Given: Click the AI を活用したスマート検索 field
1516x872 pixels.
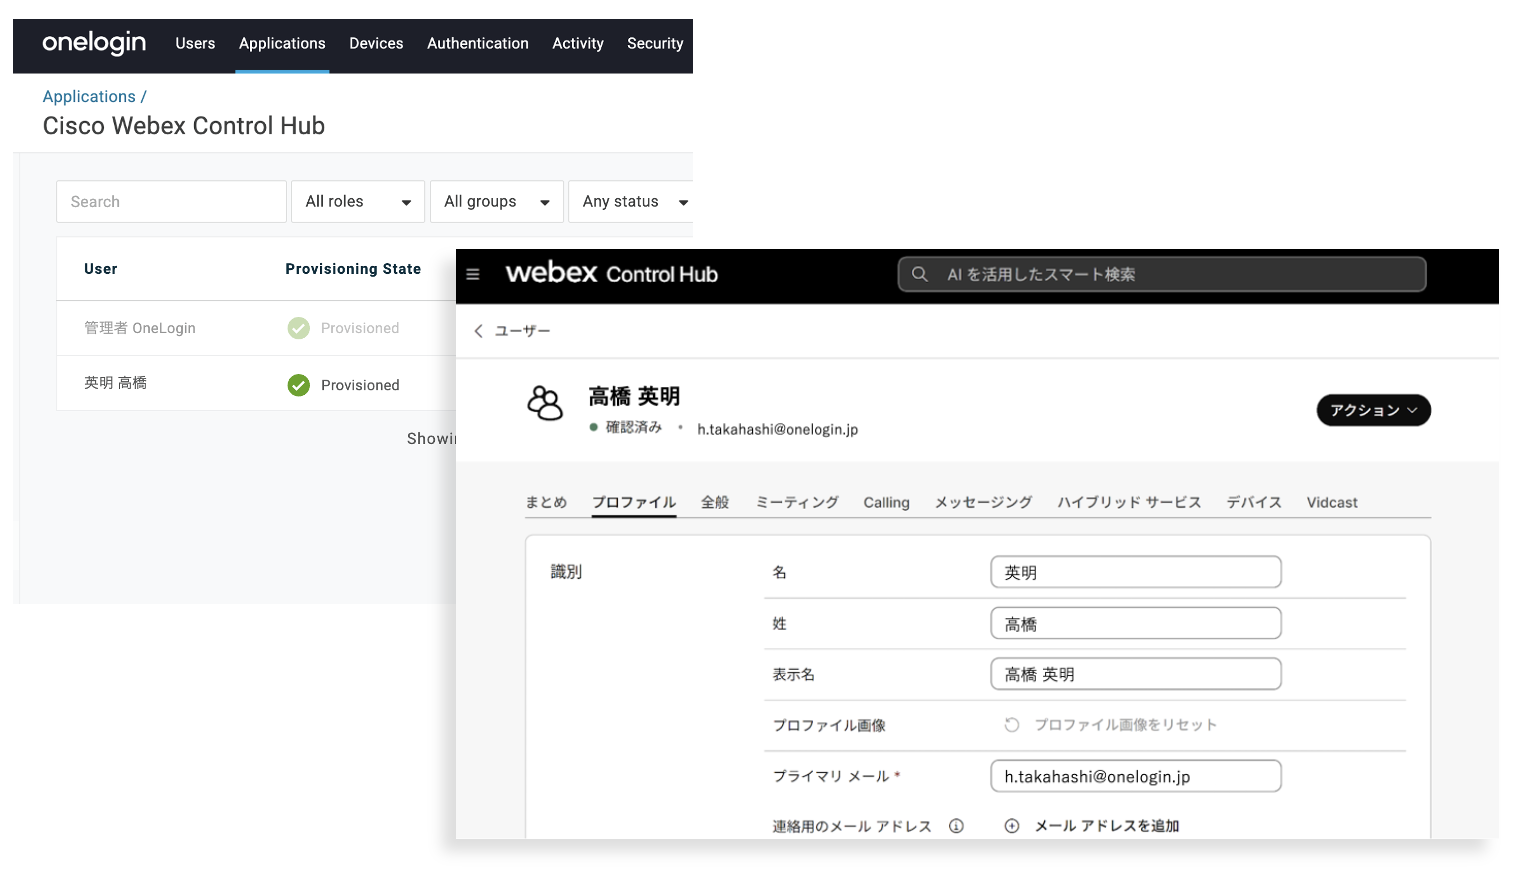Looking at the screenshot, I should coord(1162,274).
